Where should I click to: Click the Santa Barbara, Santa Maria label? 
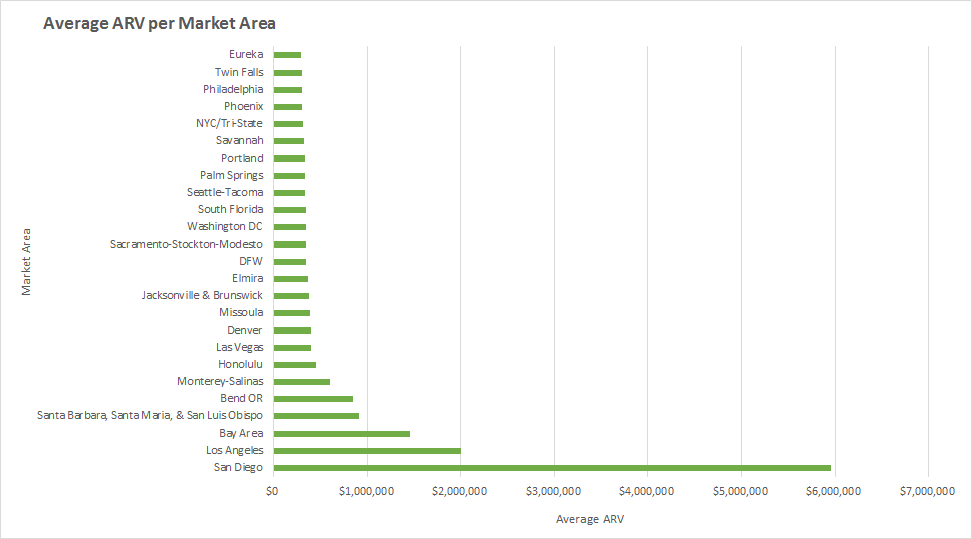click(150, 415)
